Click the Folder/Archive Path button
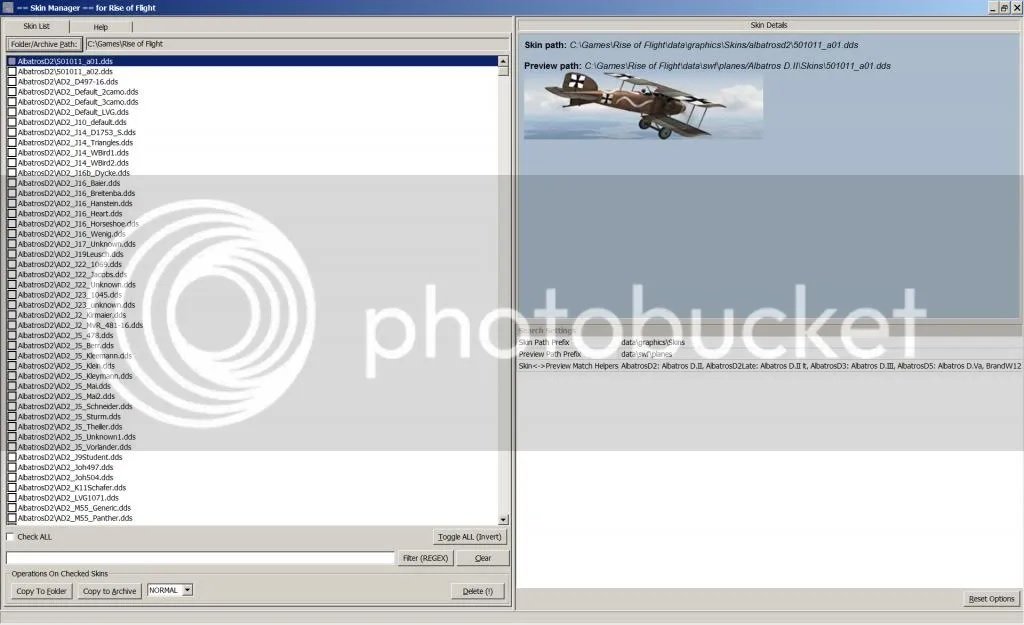The width and height of the screenshot is (1024, 625). click(x=44, y=44)
